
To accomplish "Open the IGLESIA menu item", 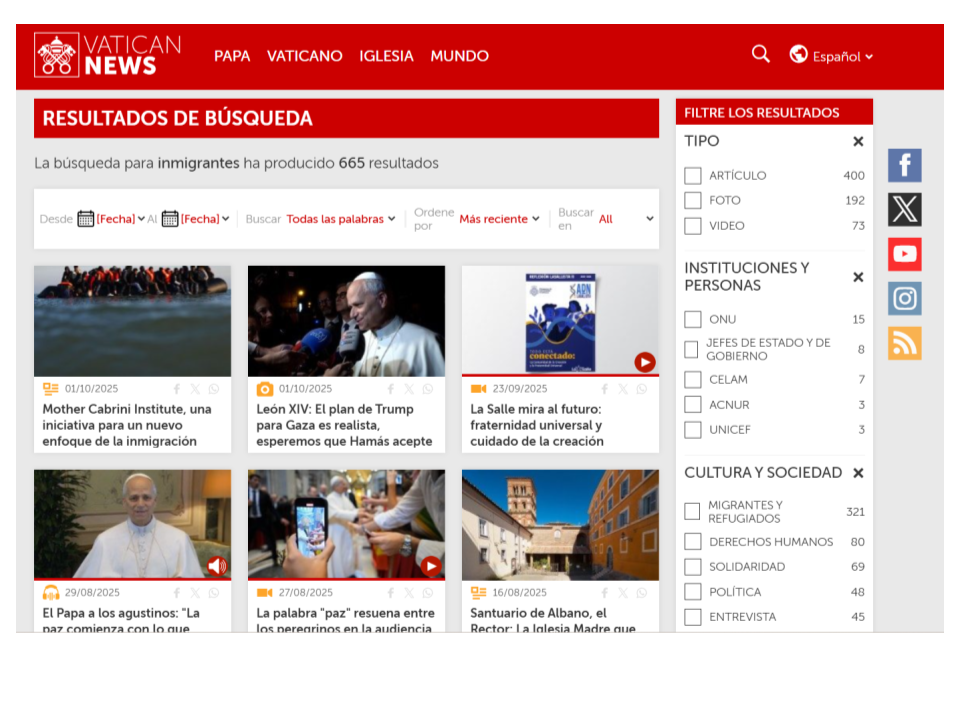I will pos(386,56).
